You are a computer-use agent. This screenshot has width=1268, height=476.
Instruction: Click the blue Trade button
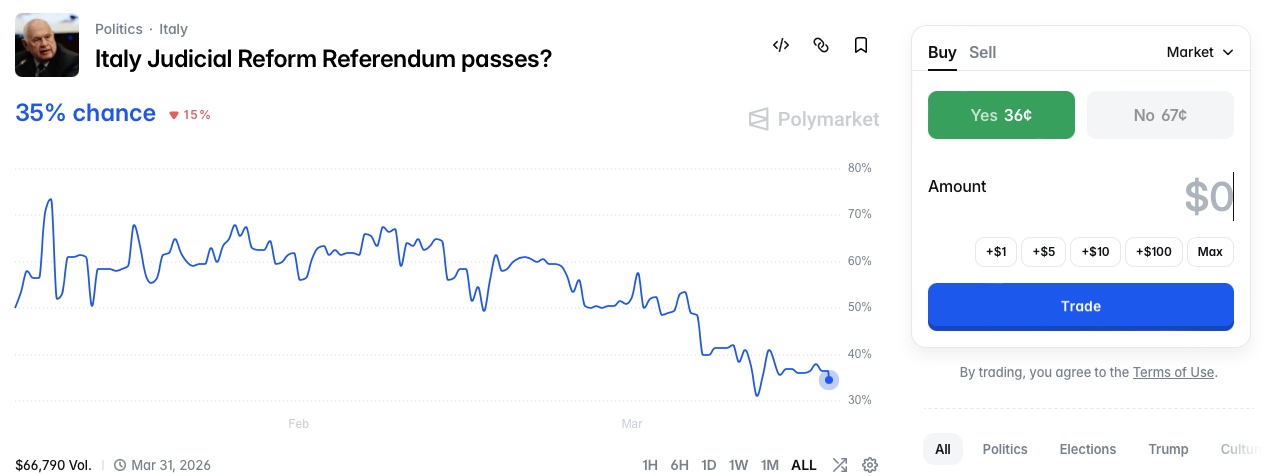(1081, 306)
